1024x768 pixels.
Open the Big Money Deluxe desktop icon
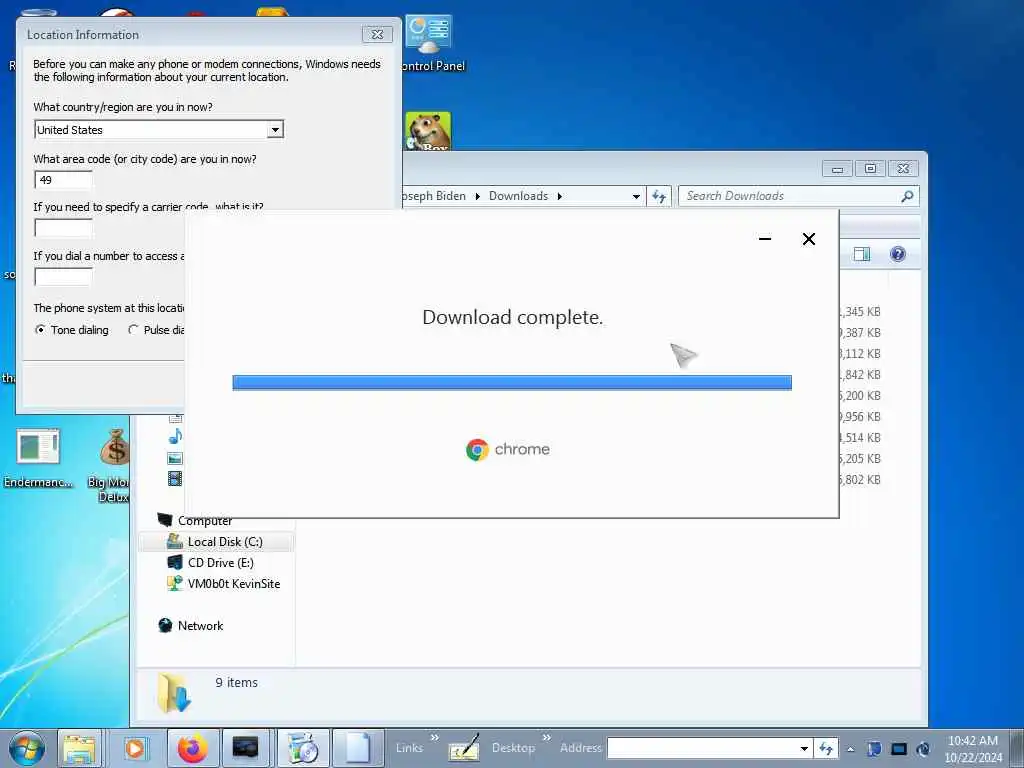[115, 449]
